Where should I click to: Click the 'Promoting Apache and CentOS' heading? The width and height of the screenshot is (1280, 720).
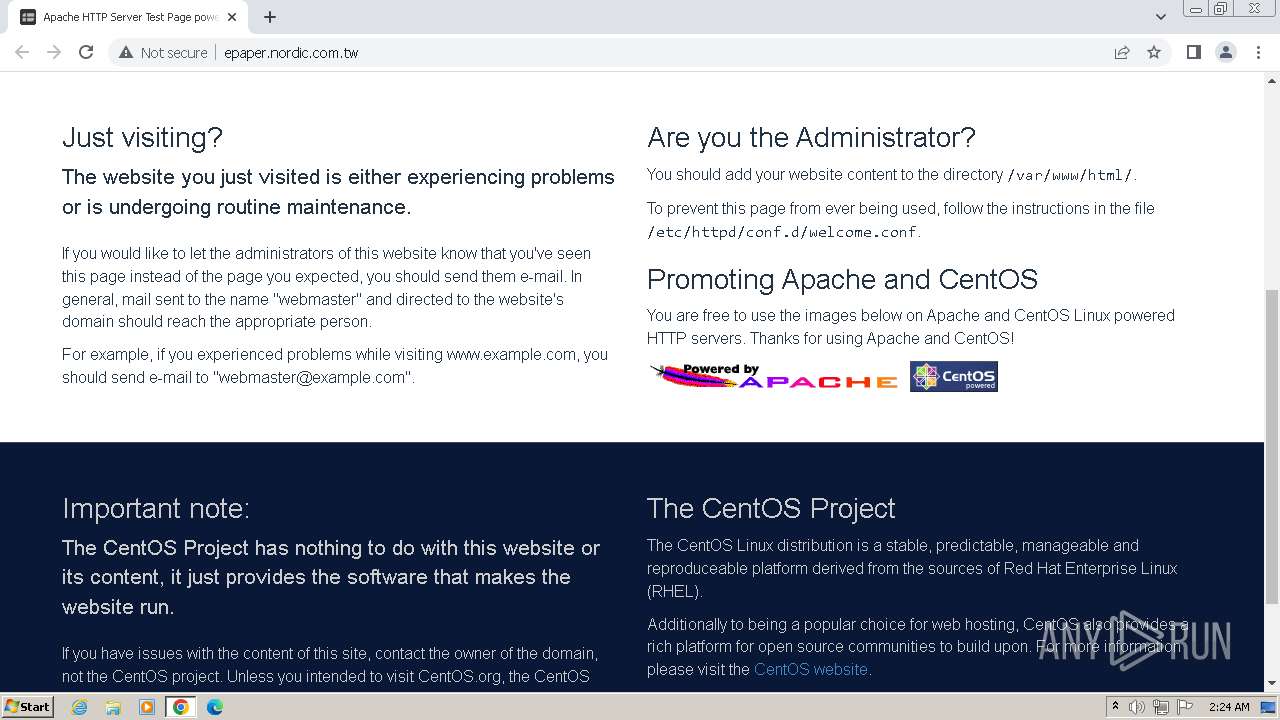click(843, 279)
